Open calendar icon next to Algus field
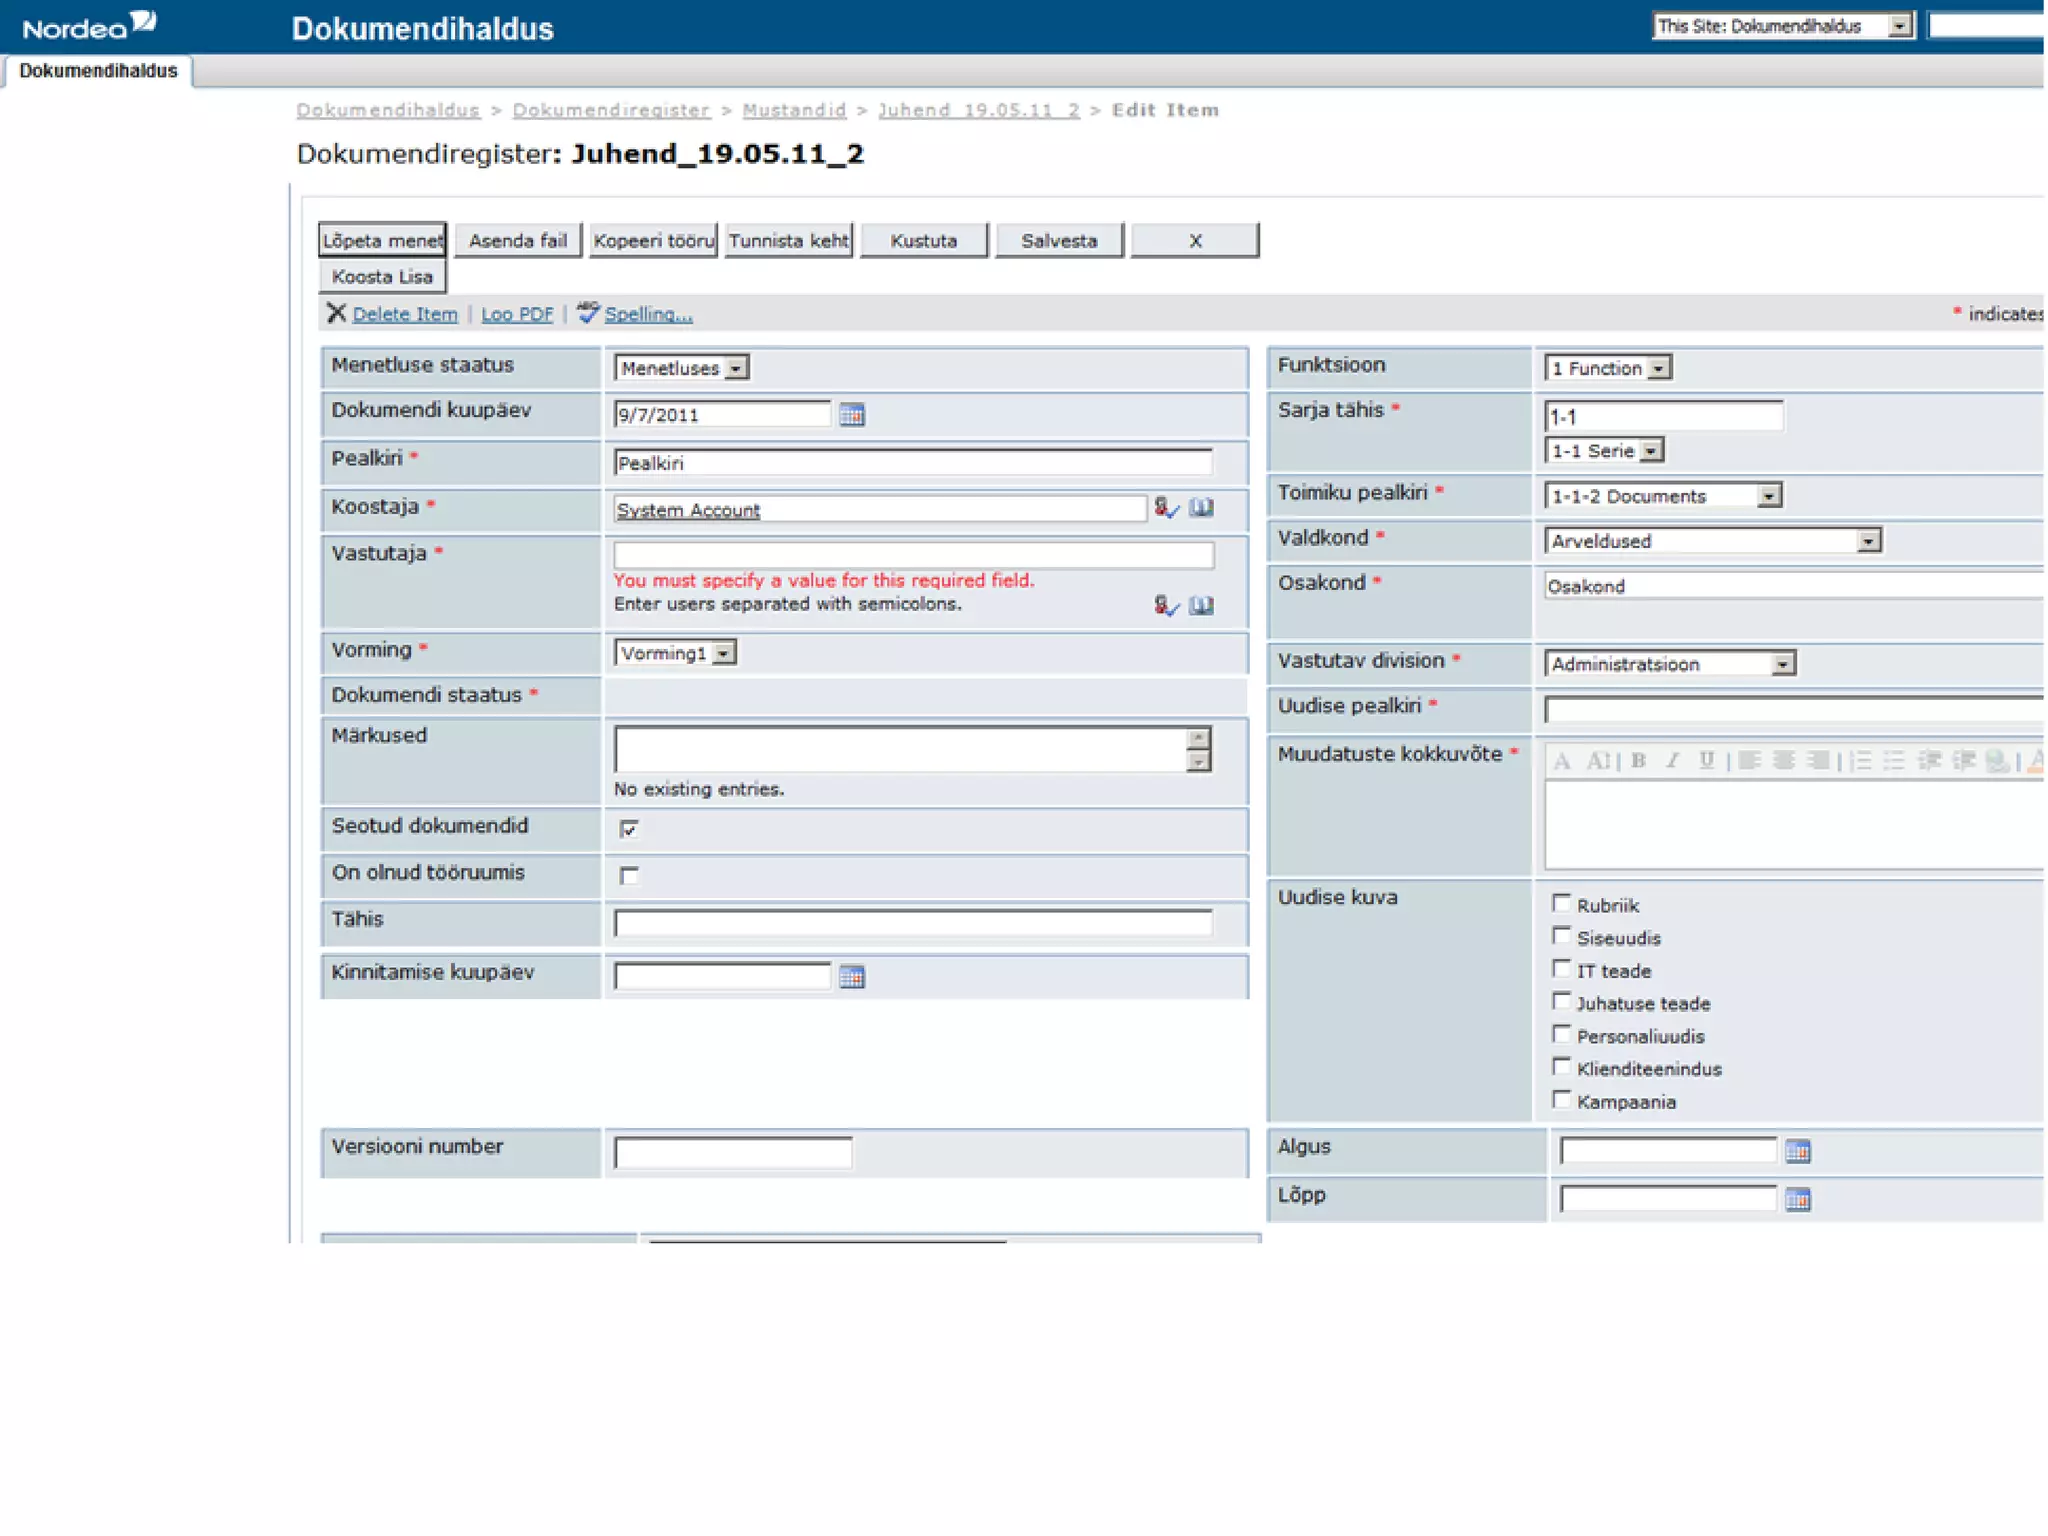2048x1536 pixels. [x=1797, y=1151]
